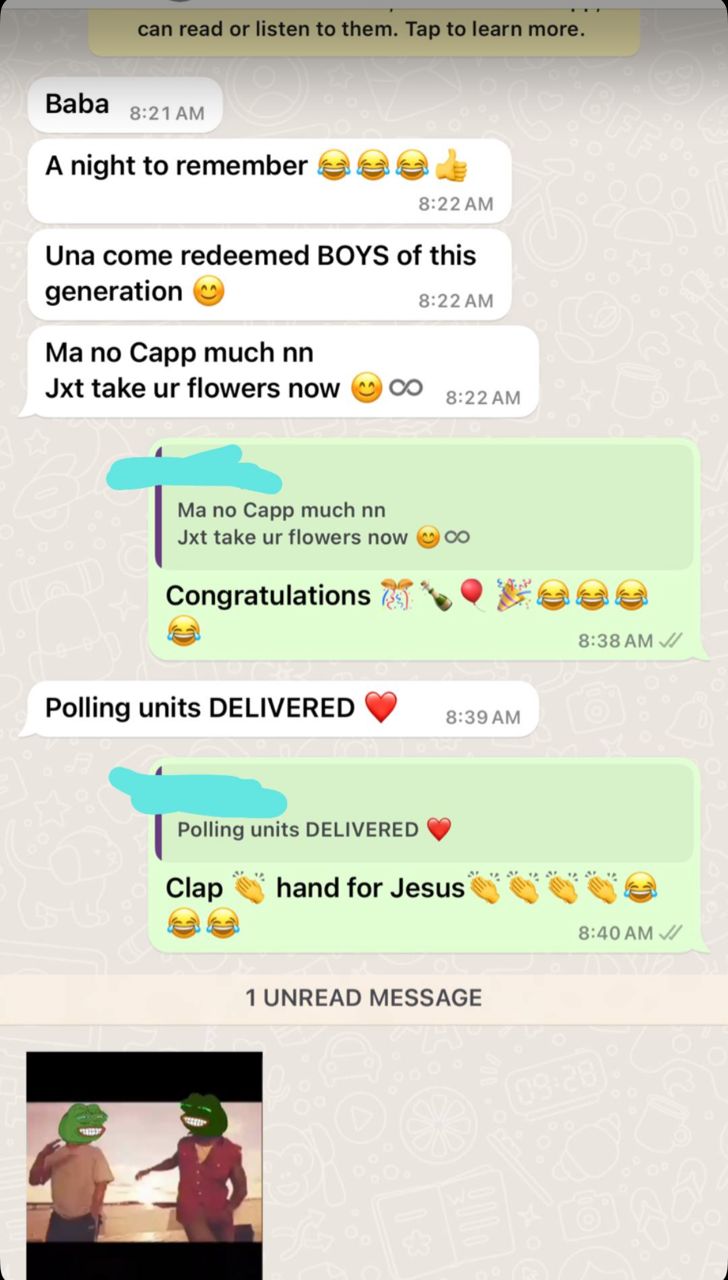The width and height of the screenshot is (728, 1280).
Task: Select the 'Baba' message bubble
Action: (x=124, y=105)
